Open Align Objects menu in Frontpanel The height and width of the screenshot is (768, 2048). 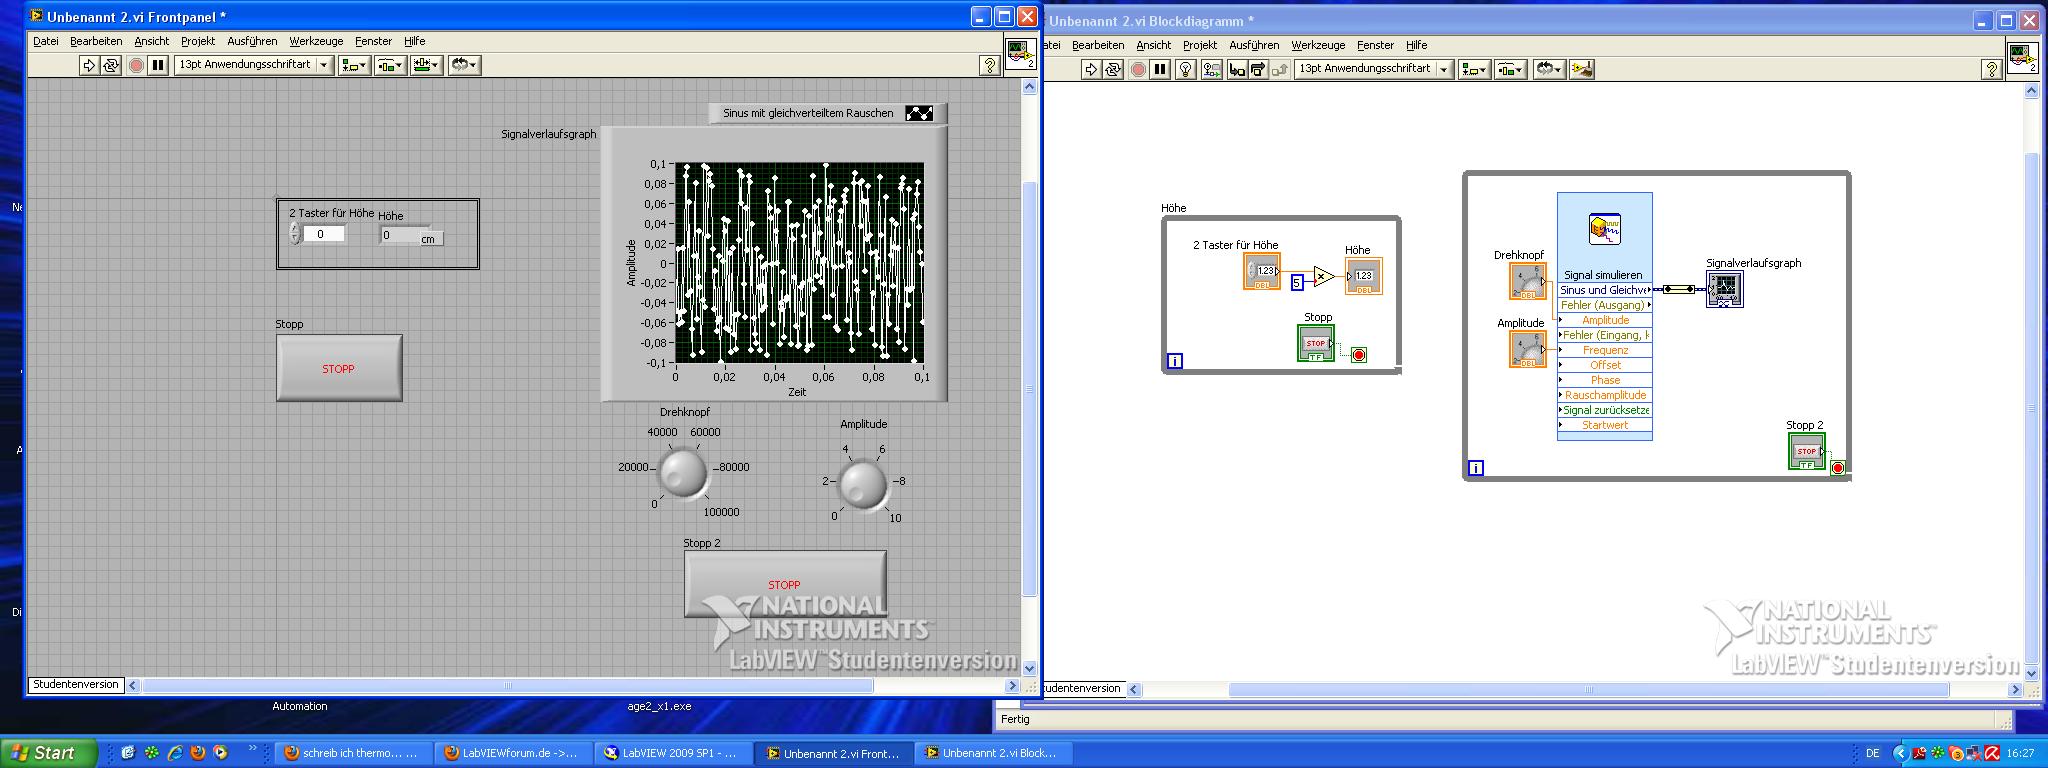[354, 65]
